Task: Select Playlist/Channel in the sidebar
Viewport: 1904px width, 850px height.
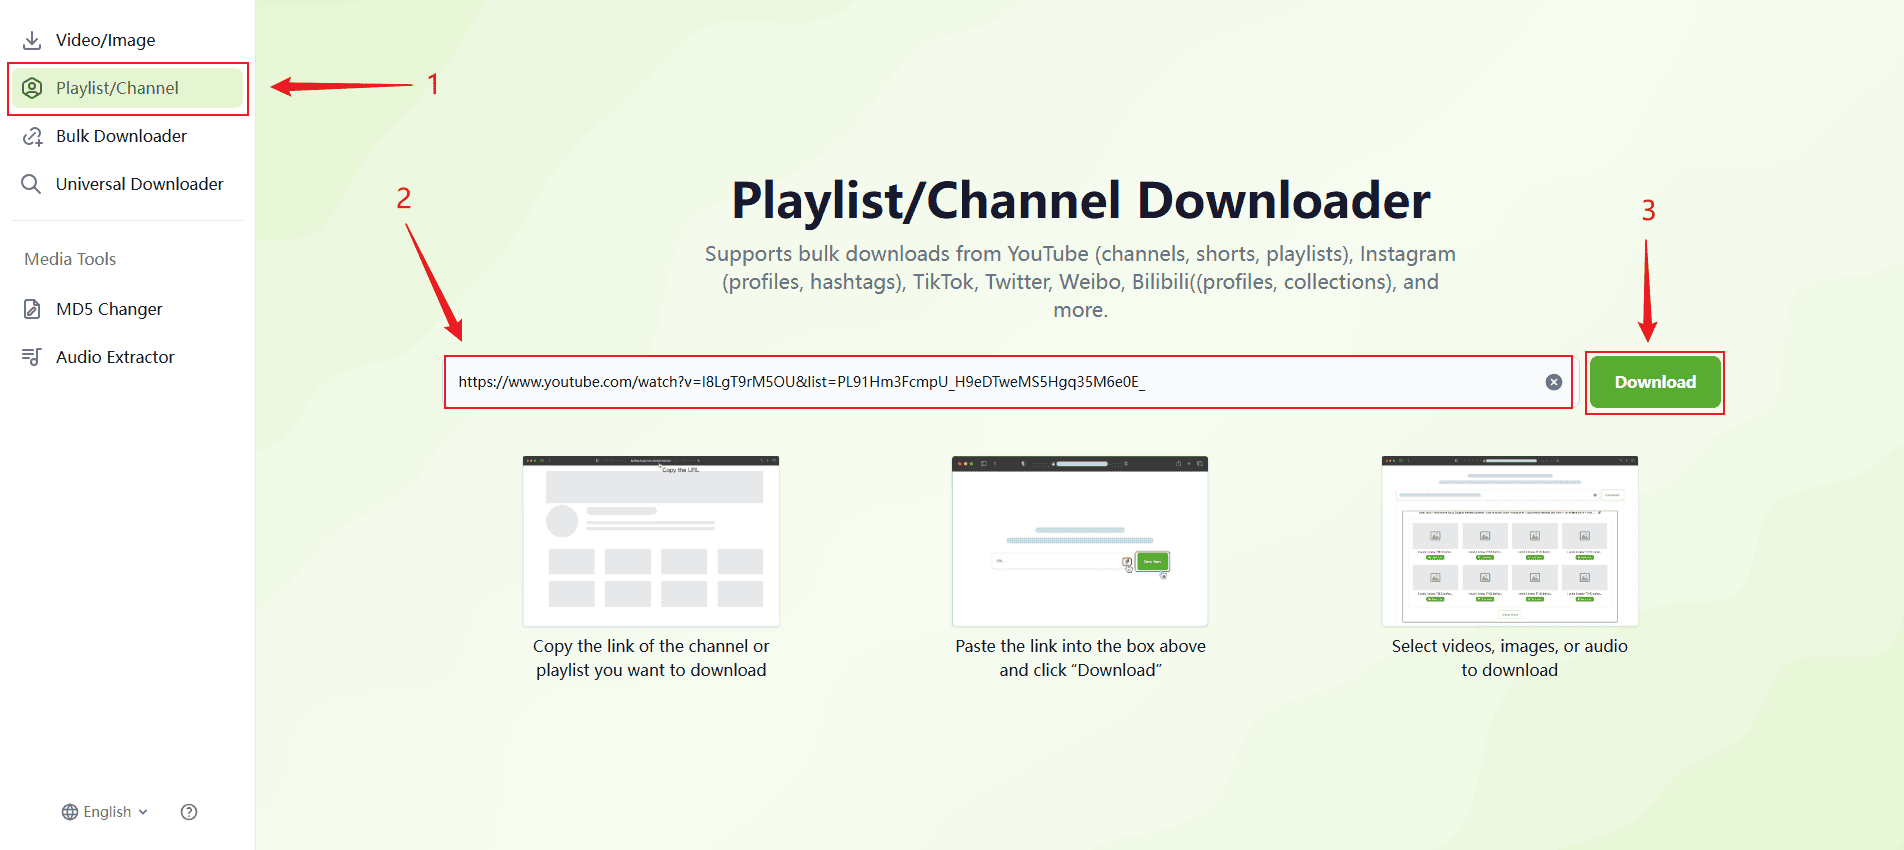Action: pyautogui.click(x=128, y=88)
